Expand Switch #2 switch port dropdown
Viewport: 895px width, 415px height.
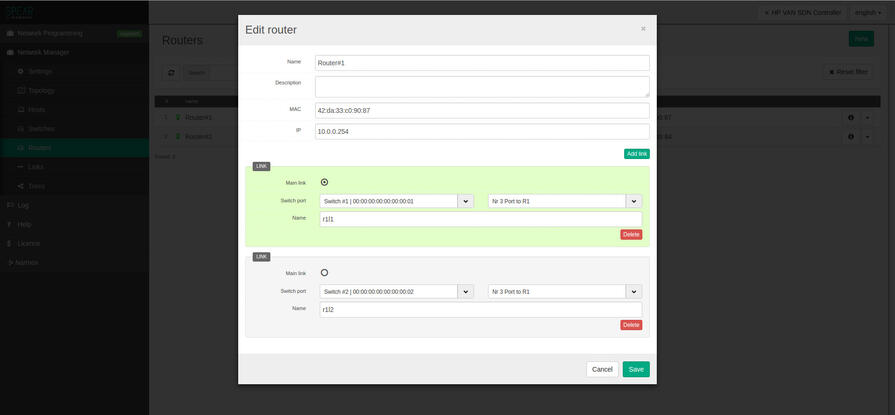pos(465,292)
